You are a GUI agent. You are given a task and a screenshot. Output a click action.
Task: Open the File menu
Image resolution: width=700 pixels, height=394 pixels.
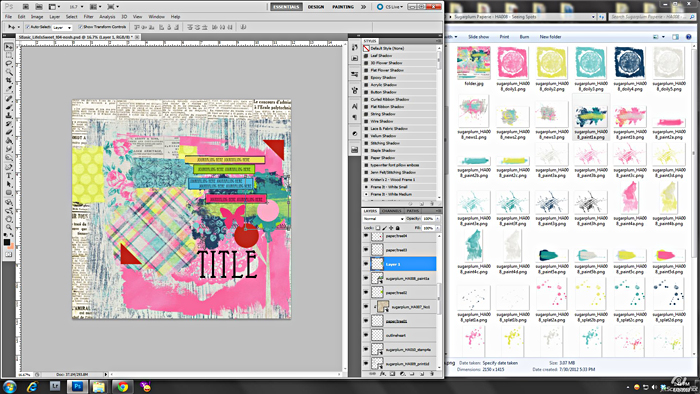(x=8, y=17)
